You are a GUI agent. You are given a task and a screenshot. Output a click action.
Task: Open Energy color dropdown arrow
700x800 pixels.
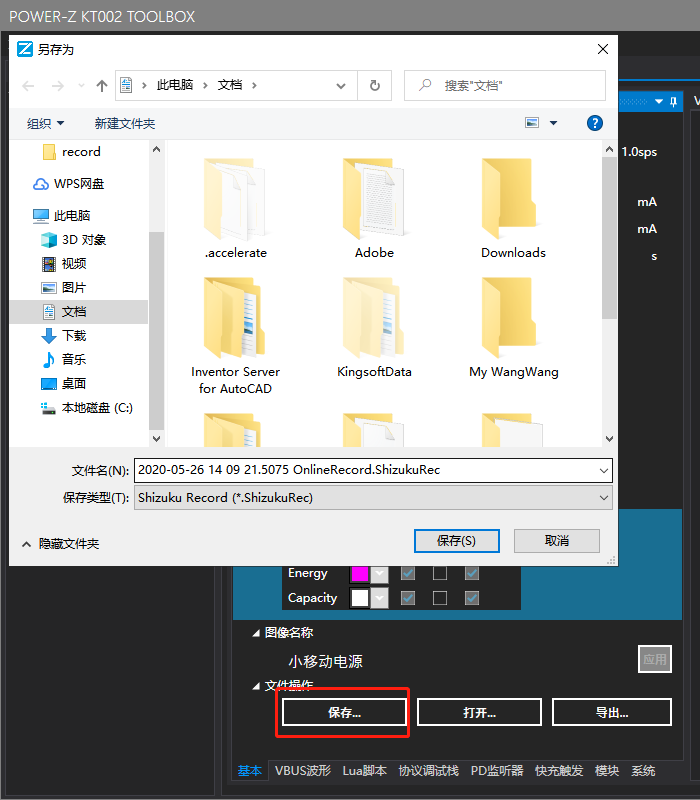coord(379,574)
